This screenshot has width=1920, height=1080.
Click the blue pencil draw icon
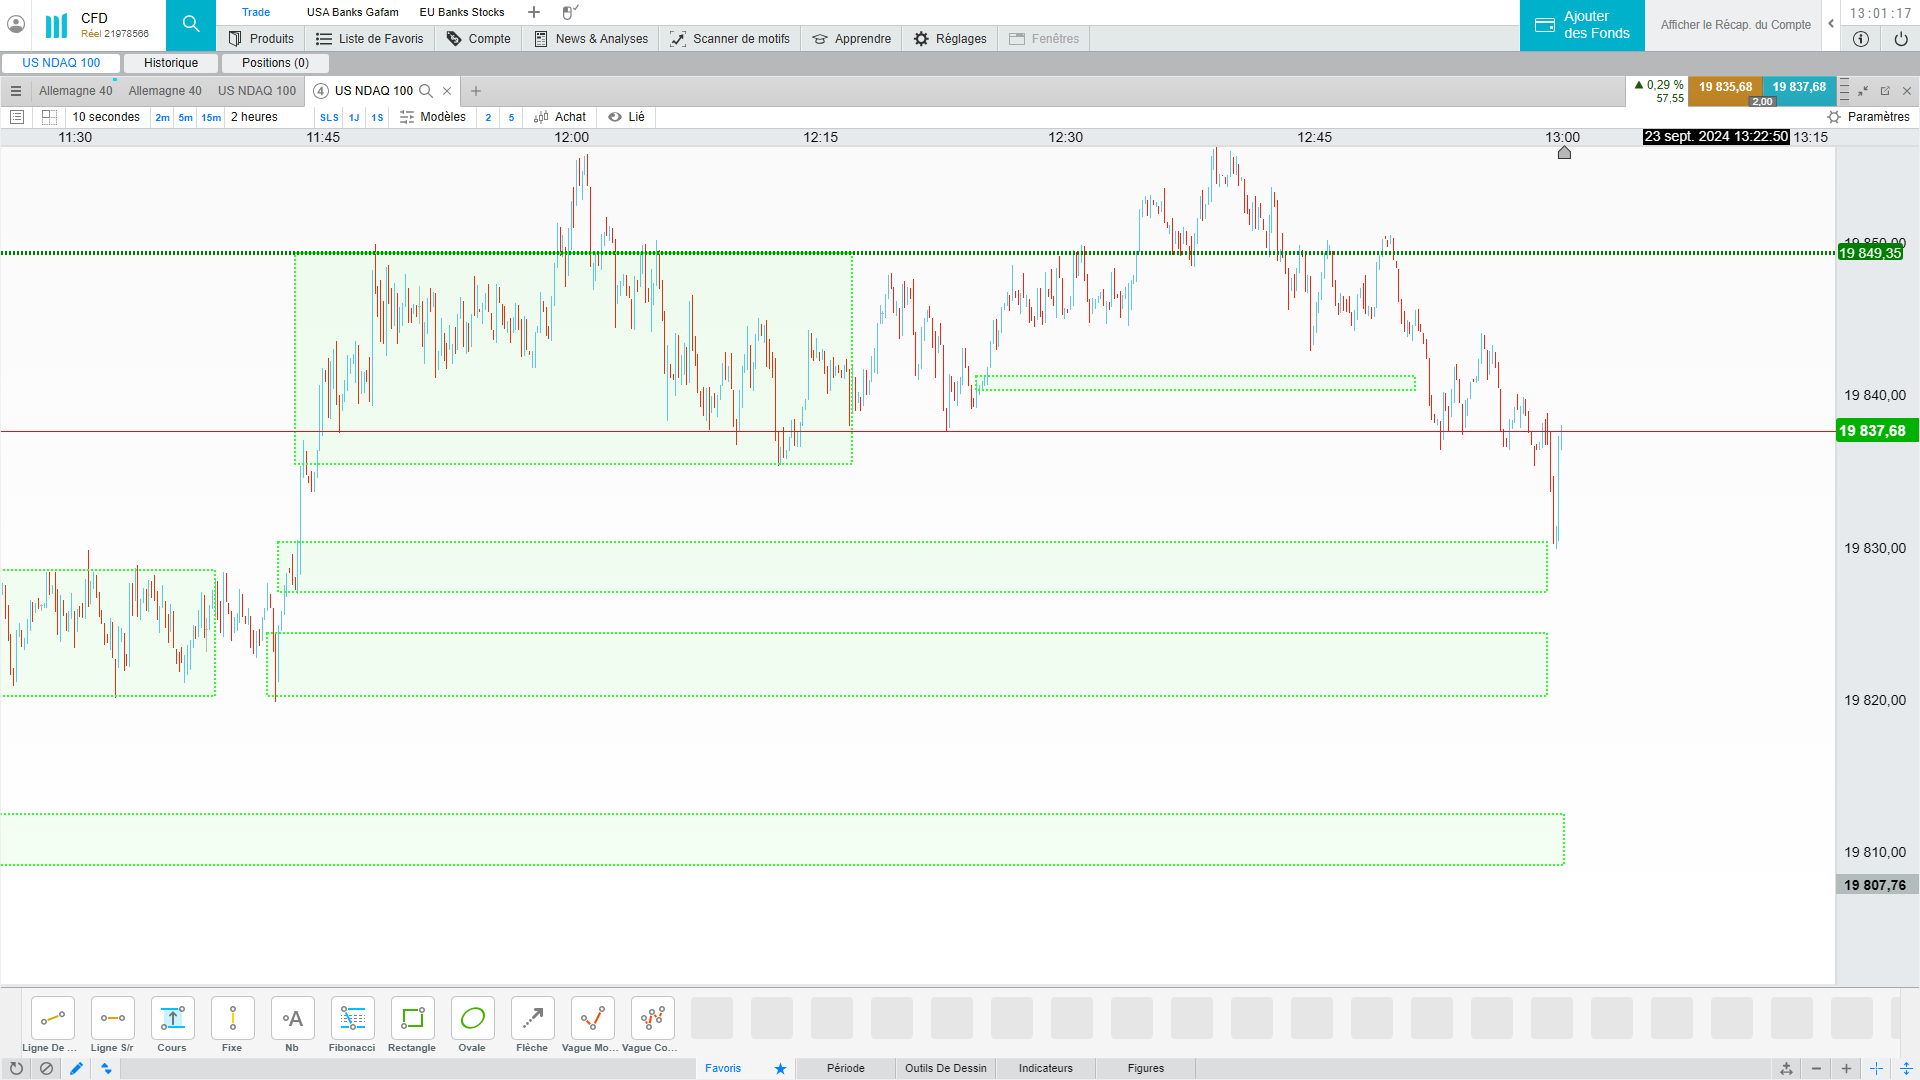(x=76, y=1069)
